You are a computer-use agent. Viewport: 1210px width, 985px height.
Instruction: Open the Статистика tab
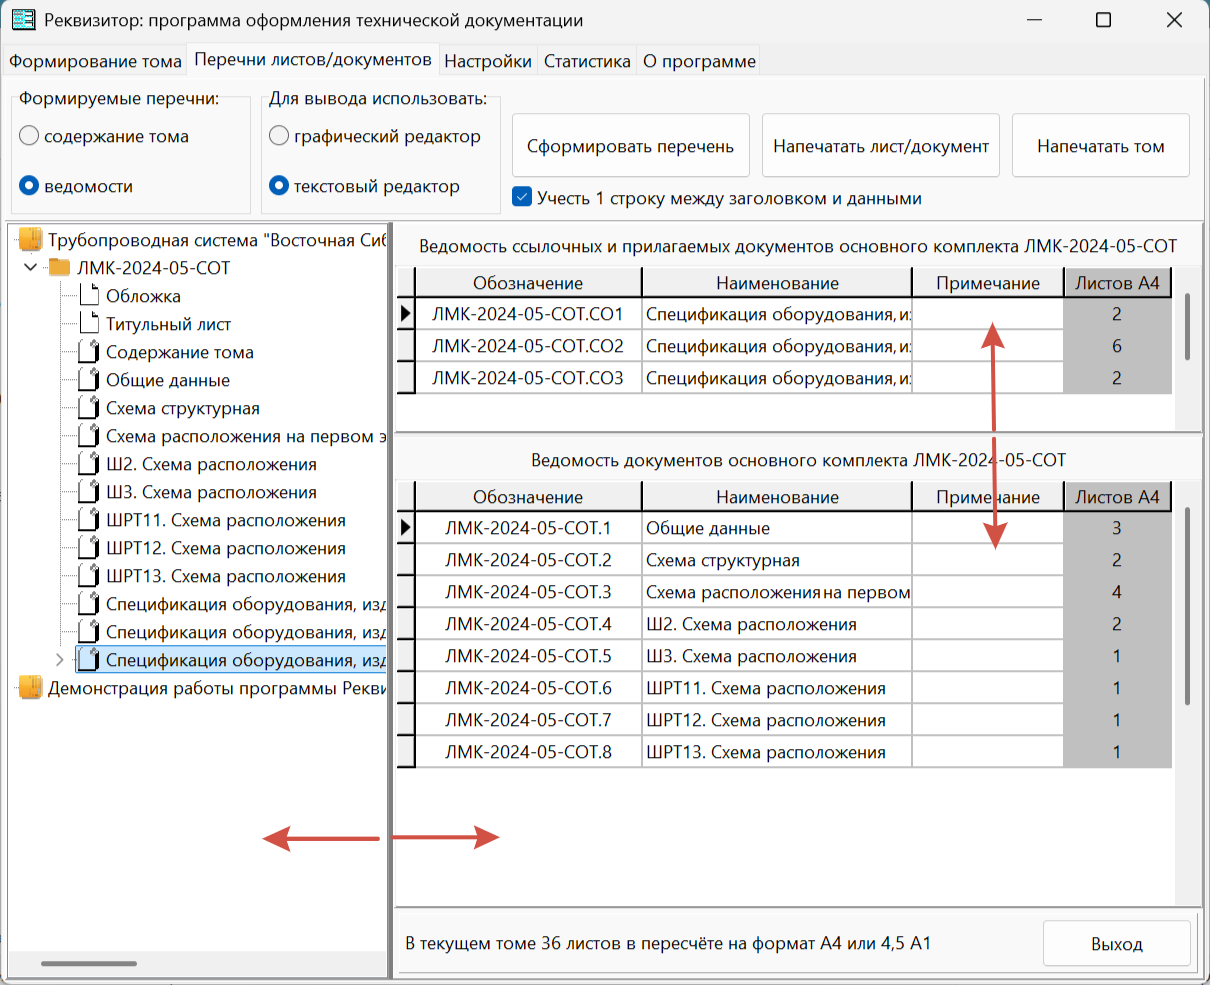587,61
